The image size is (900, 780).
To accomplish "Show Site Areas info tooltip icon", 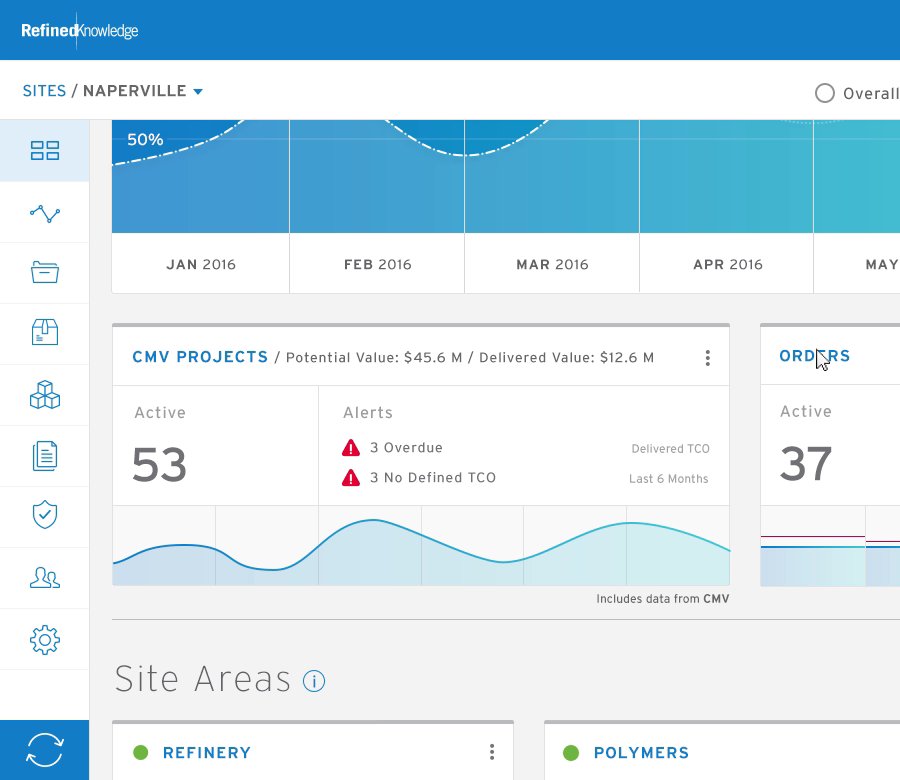I will pyautogui.click(x=314, y=681).
